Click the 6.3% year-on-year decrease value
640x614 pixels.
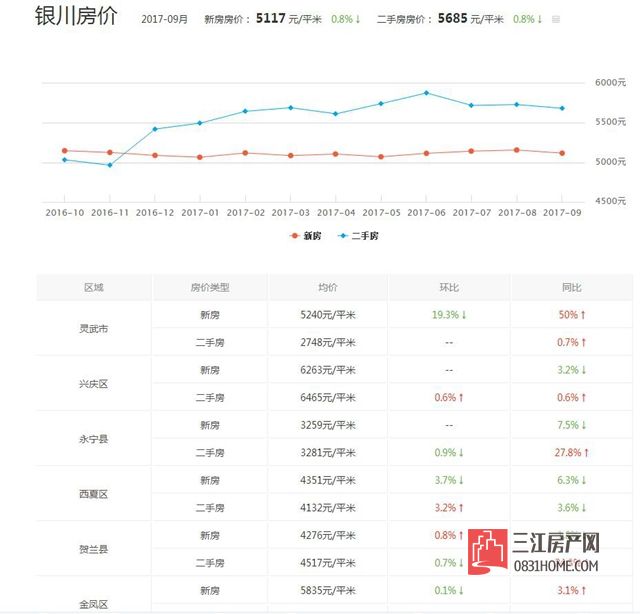571,480
